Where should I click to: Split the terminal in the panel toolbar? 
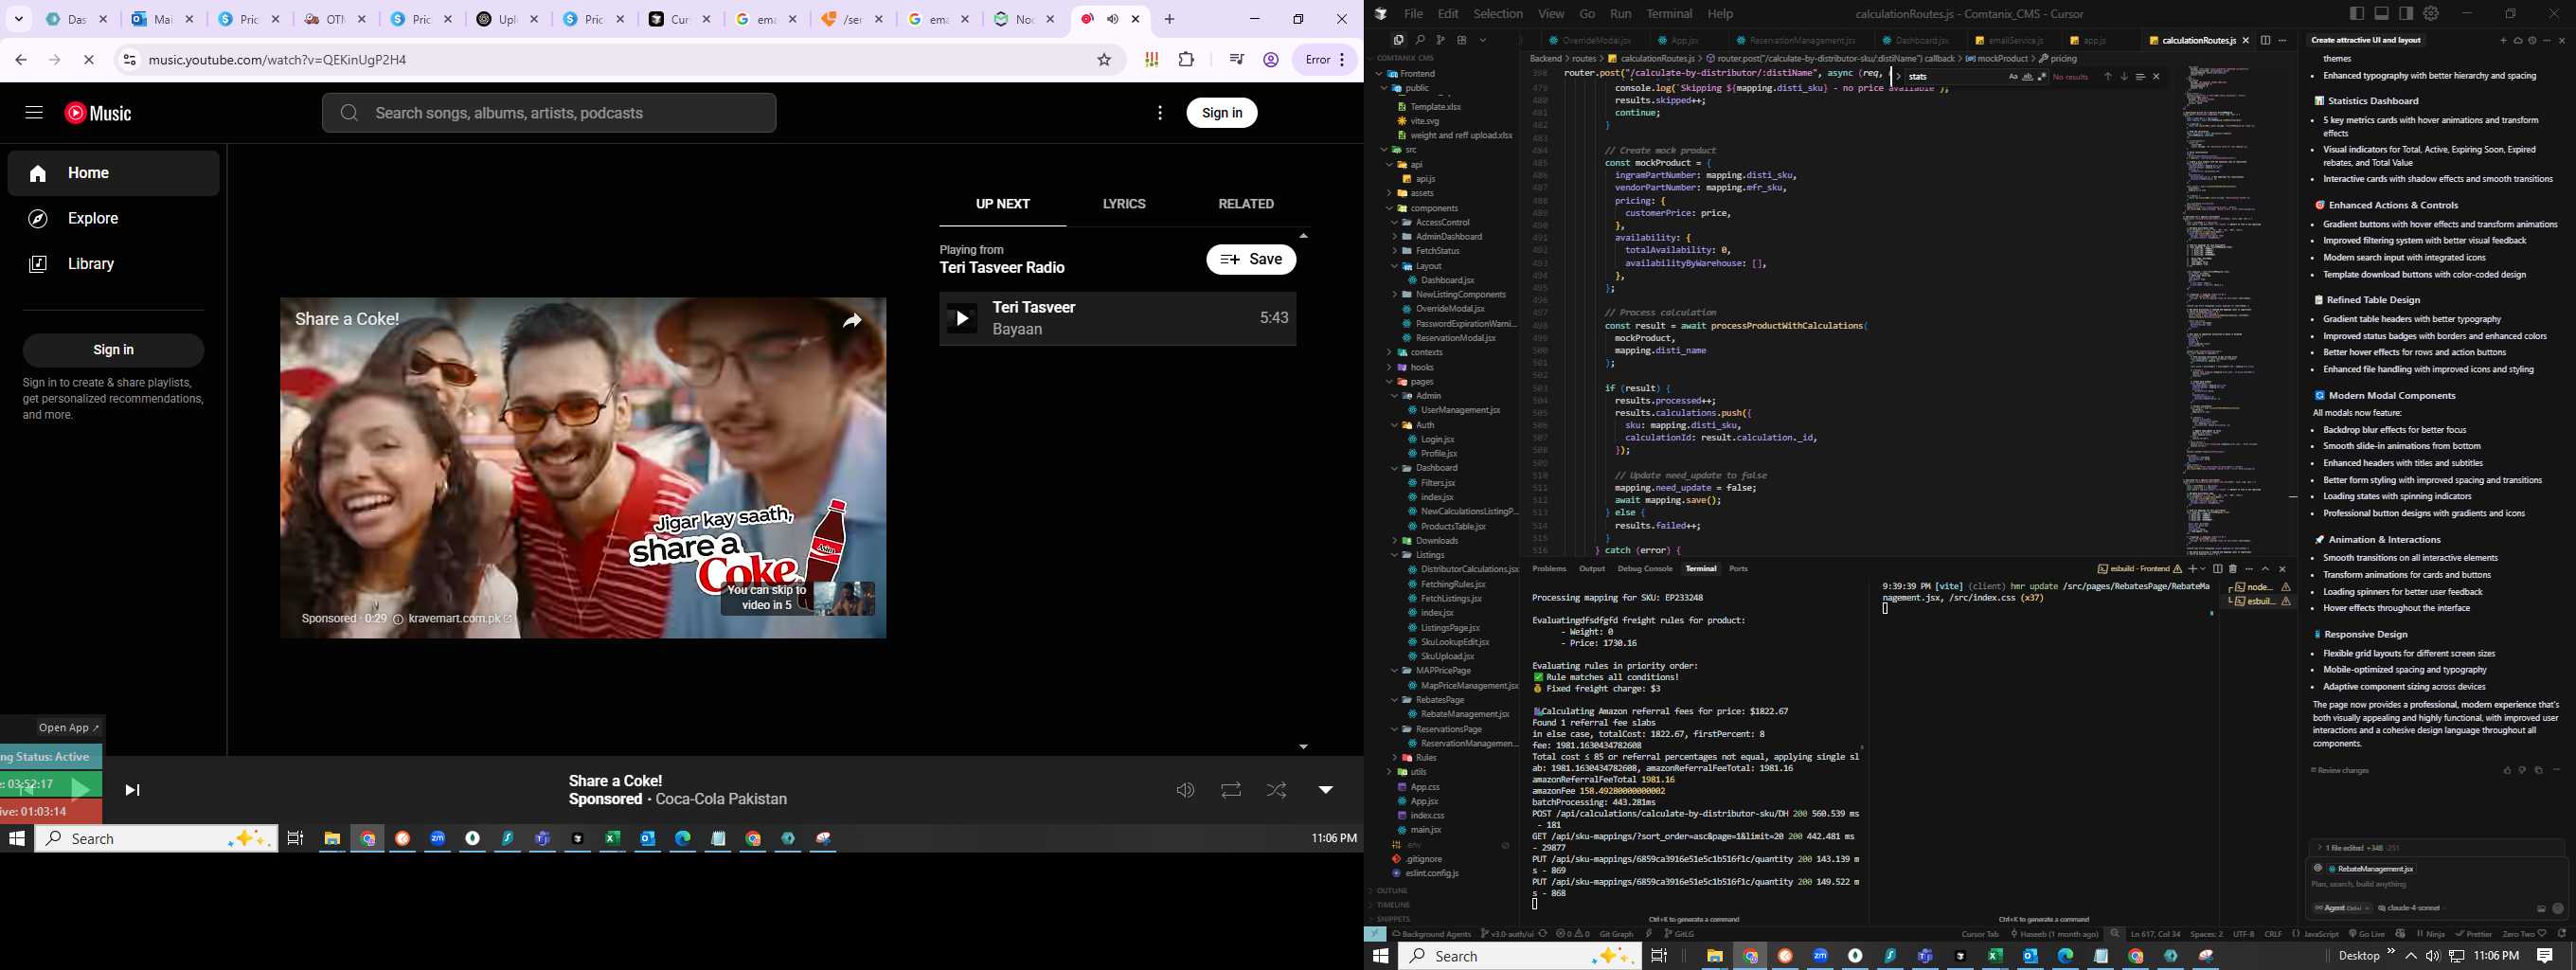pyautogui.click(x=2218, y=569)
